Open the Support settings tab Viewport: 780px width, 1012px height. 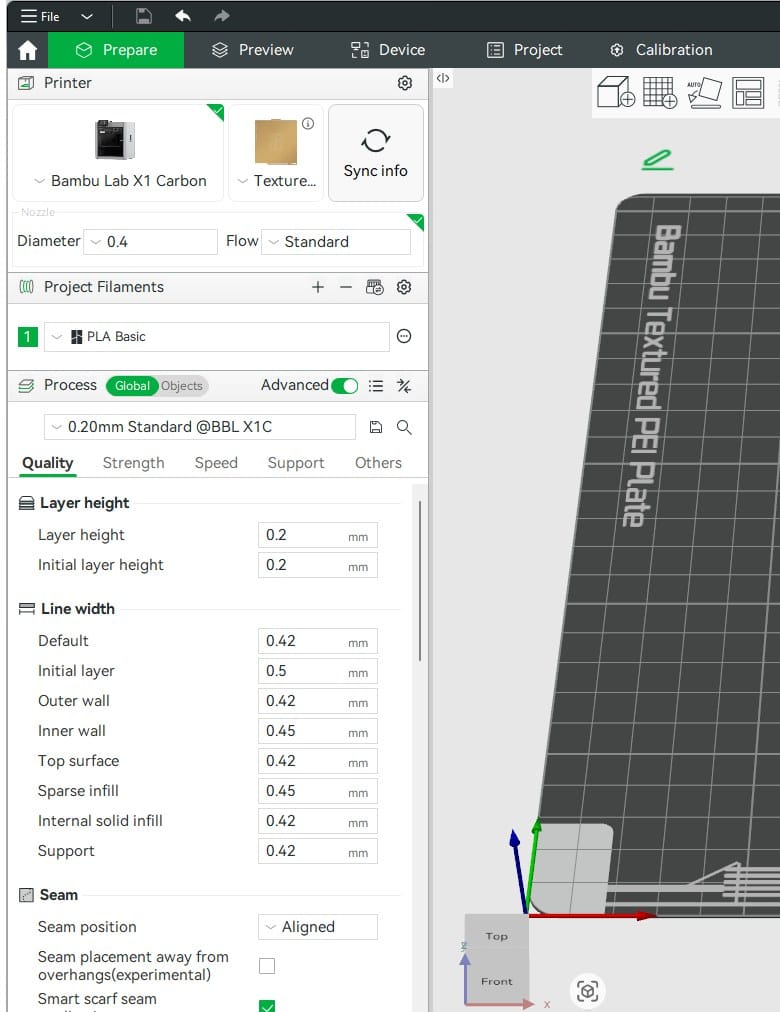click(296, 463)
